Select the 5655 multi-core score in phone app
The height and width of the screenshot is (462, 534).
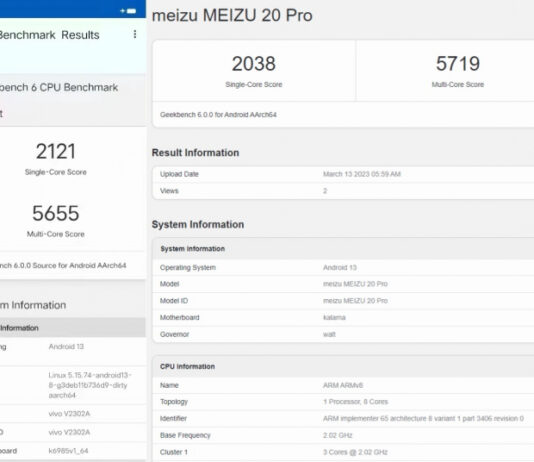click(x=56, y=213)
